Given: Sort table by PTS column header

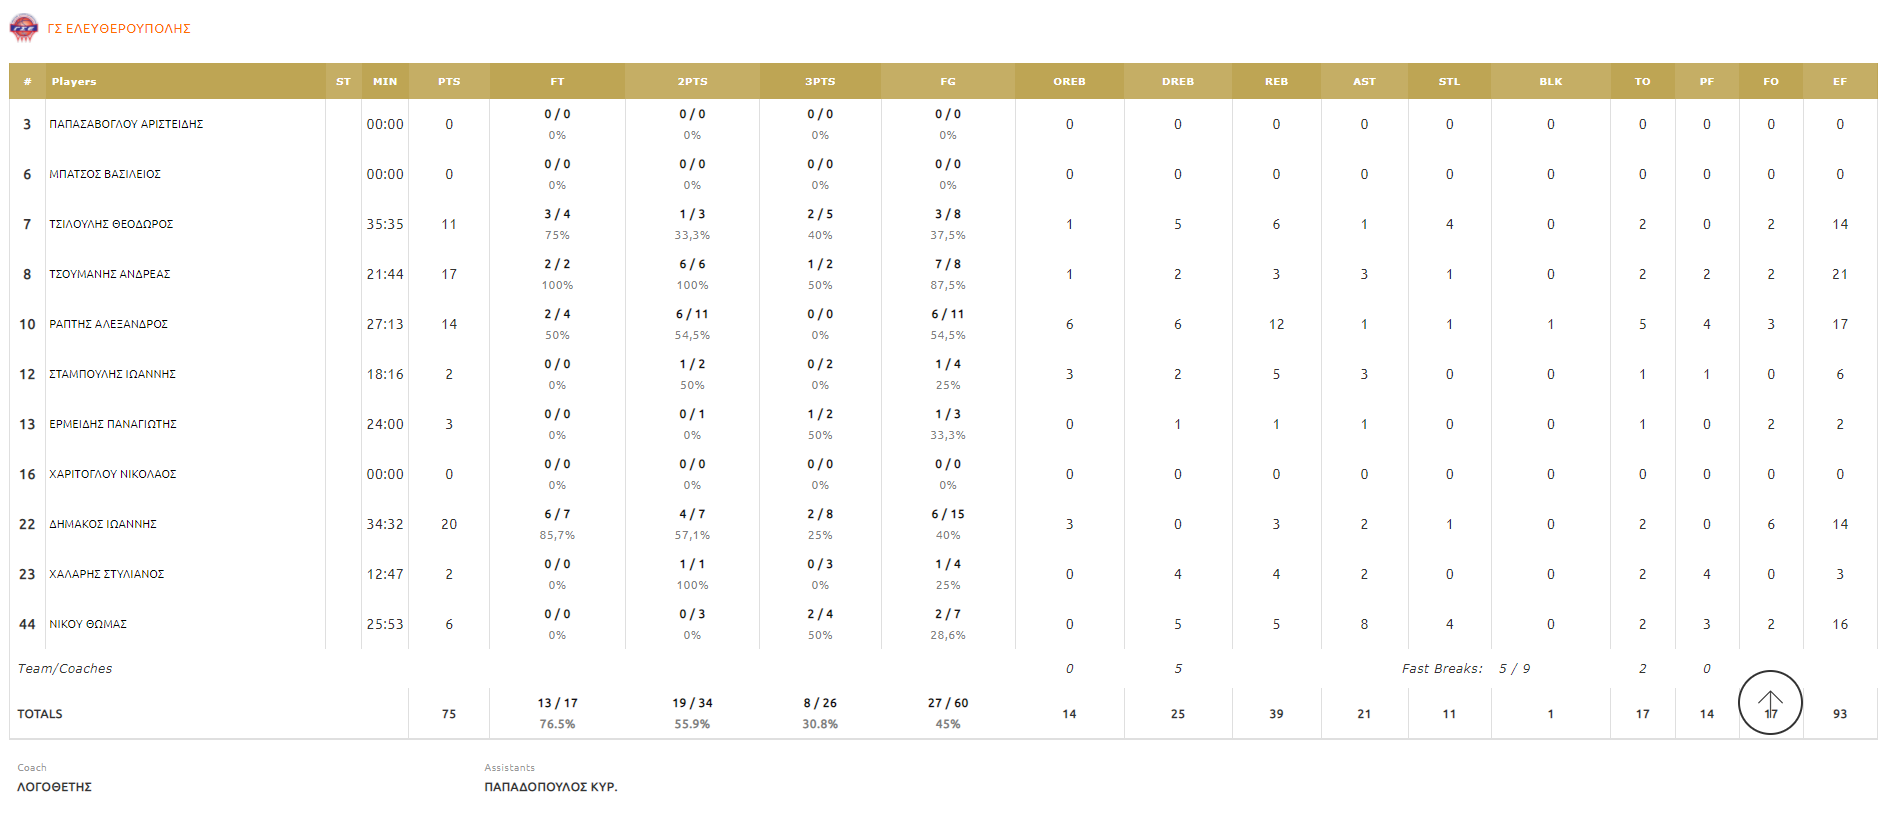Looking at the screenshot, I should [x=449, y=82].
